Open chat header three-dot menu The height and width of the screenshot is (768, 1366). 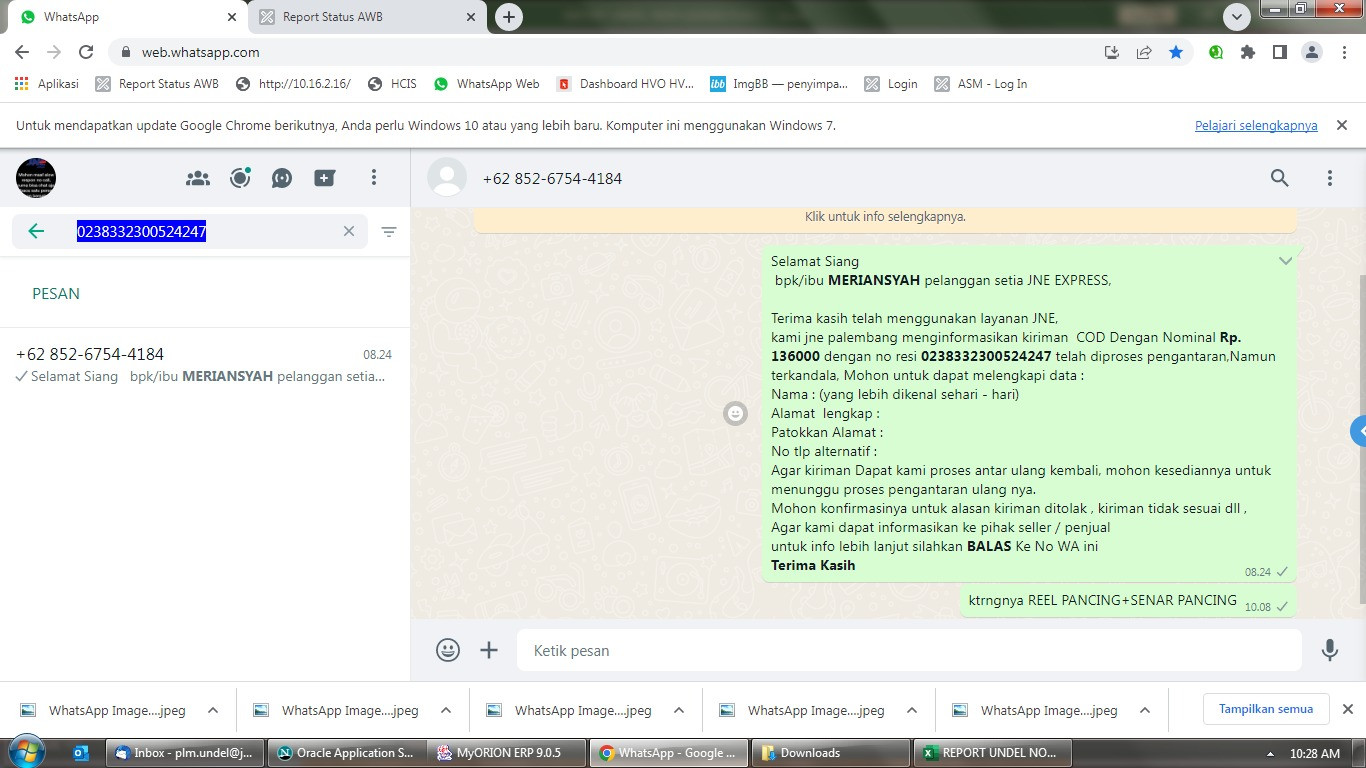[x=1330, y=178]
